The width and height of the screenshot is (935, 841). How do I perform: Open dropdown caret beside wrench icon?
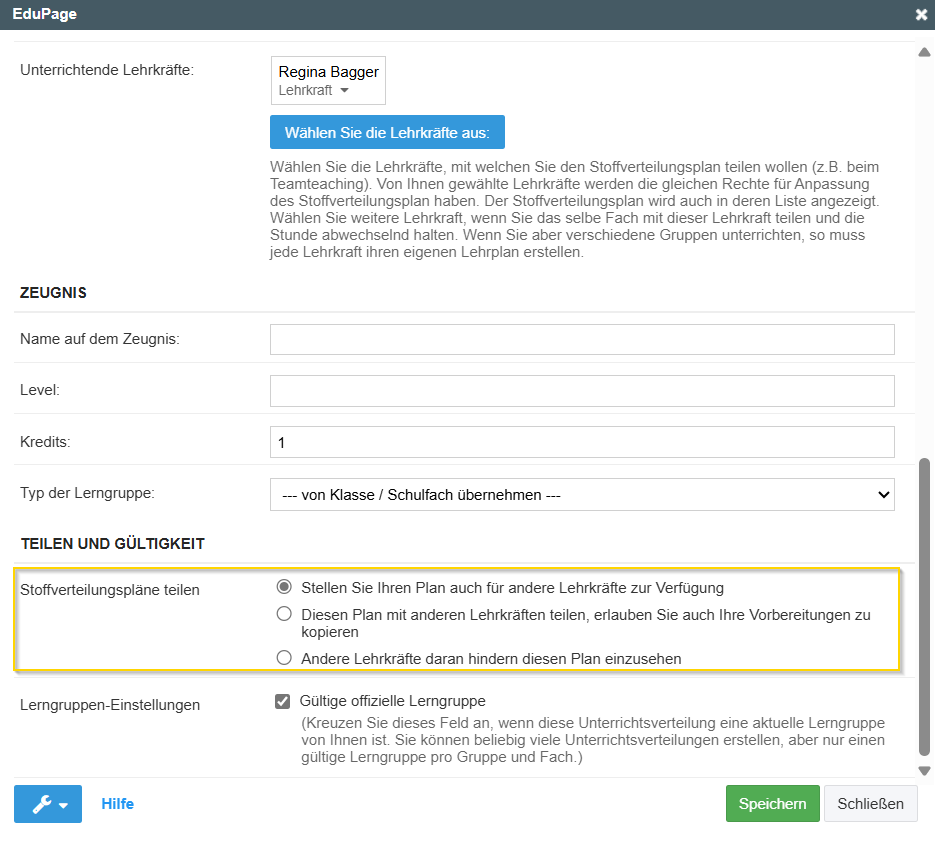click(64, 805)
